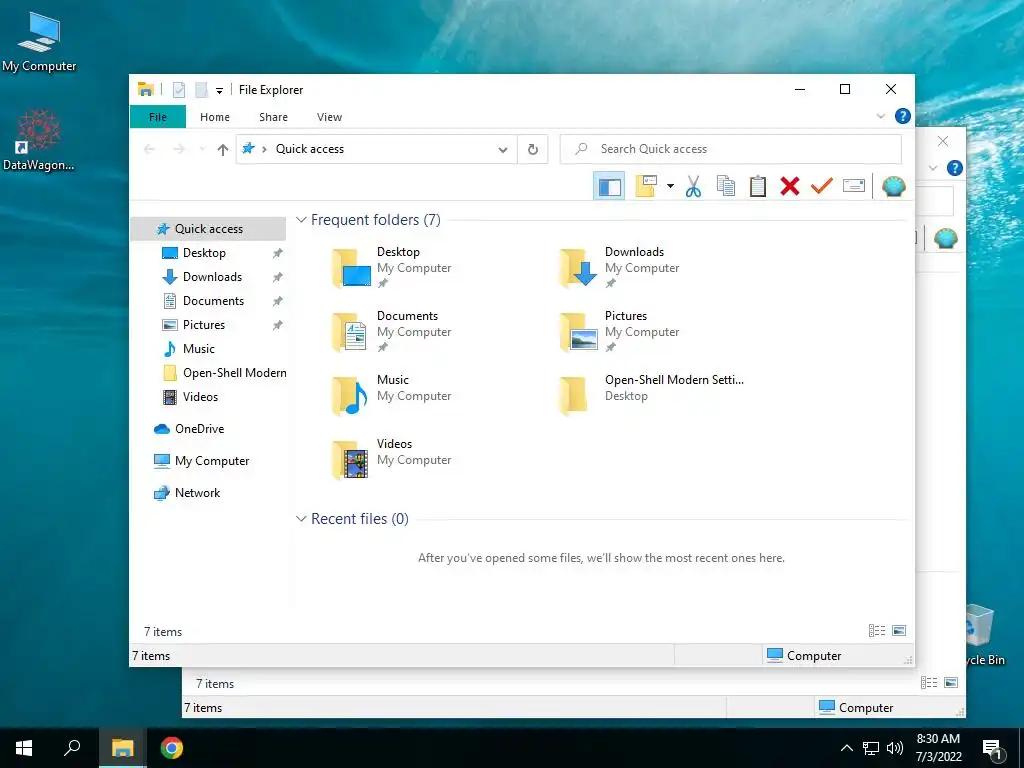Click the Up one level arrow
1024x768 pixels.
[223, 150]
